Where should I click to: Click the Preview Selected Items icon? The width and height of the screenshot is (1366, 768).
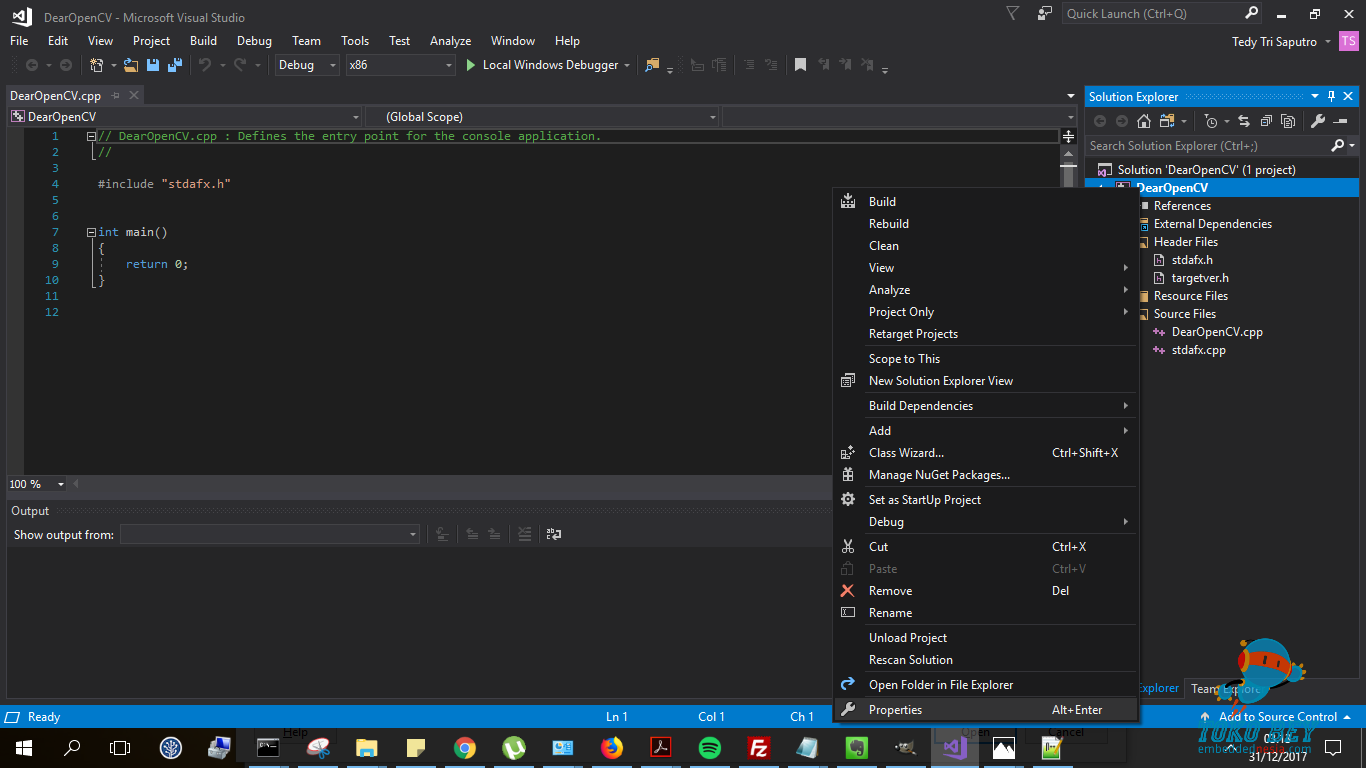pyautogui.click(x=1340, y=121)
